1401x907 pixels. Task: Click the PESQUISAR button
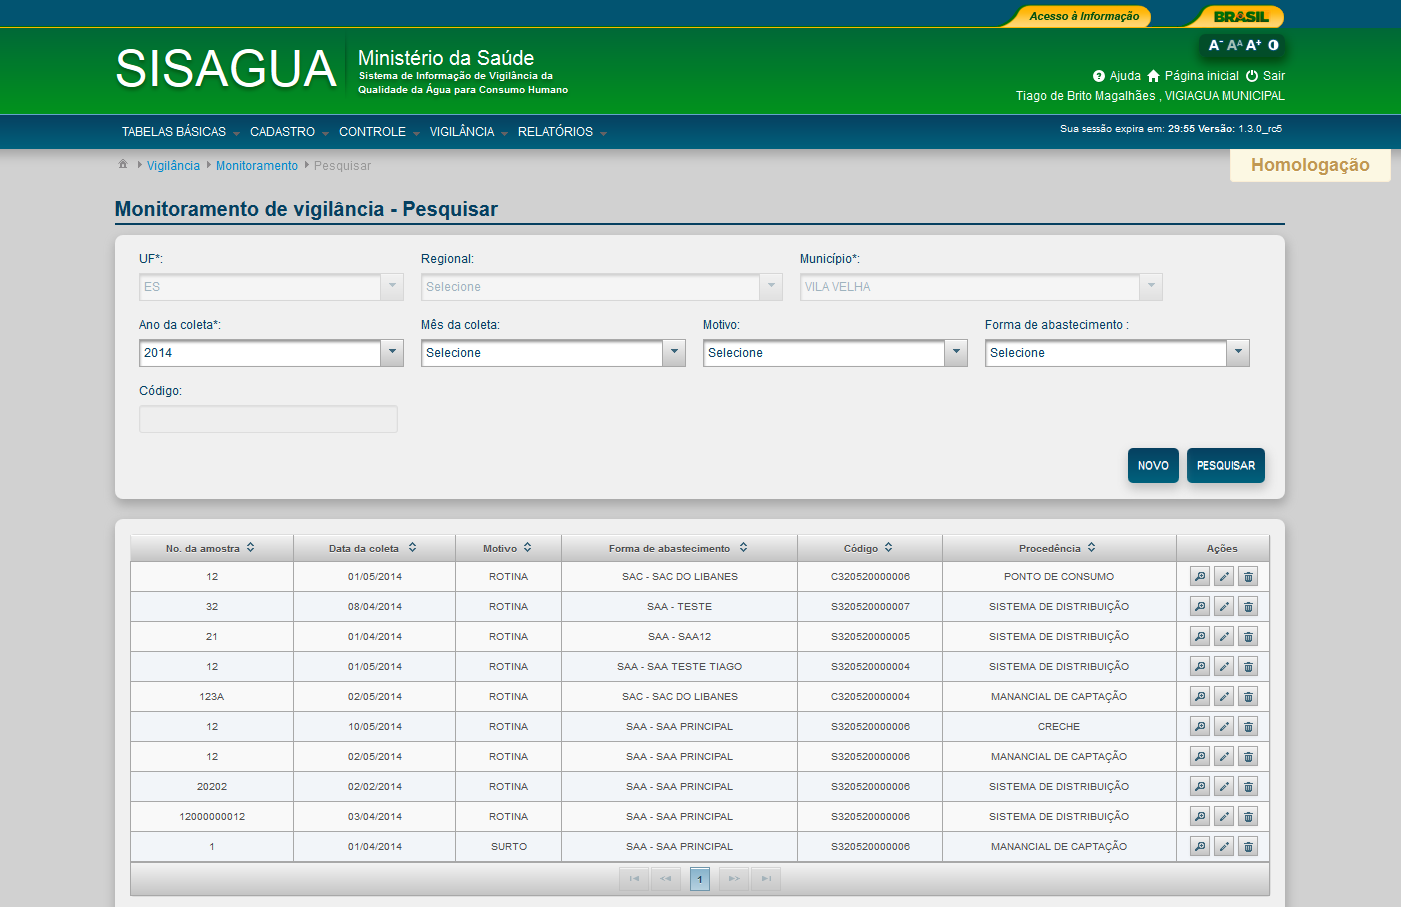[1226, 465]
